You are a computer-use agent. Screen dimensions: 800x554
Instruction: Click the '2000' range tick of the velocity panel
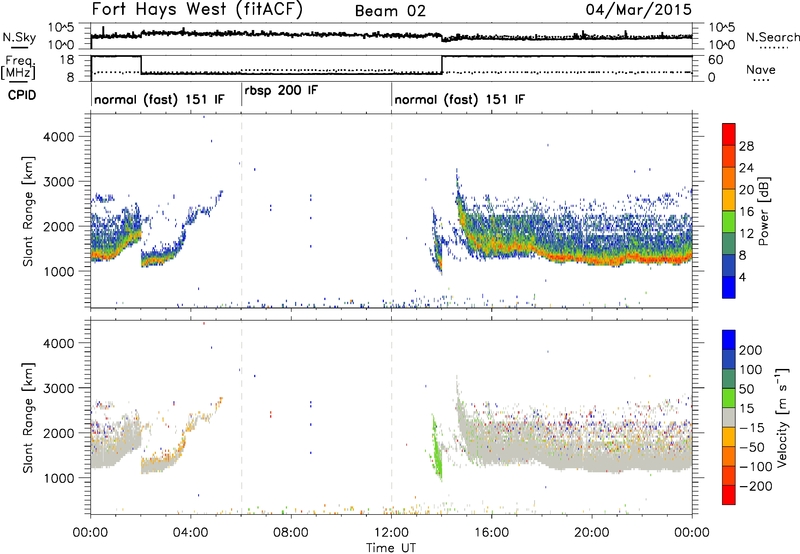[x=58, y=433]
